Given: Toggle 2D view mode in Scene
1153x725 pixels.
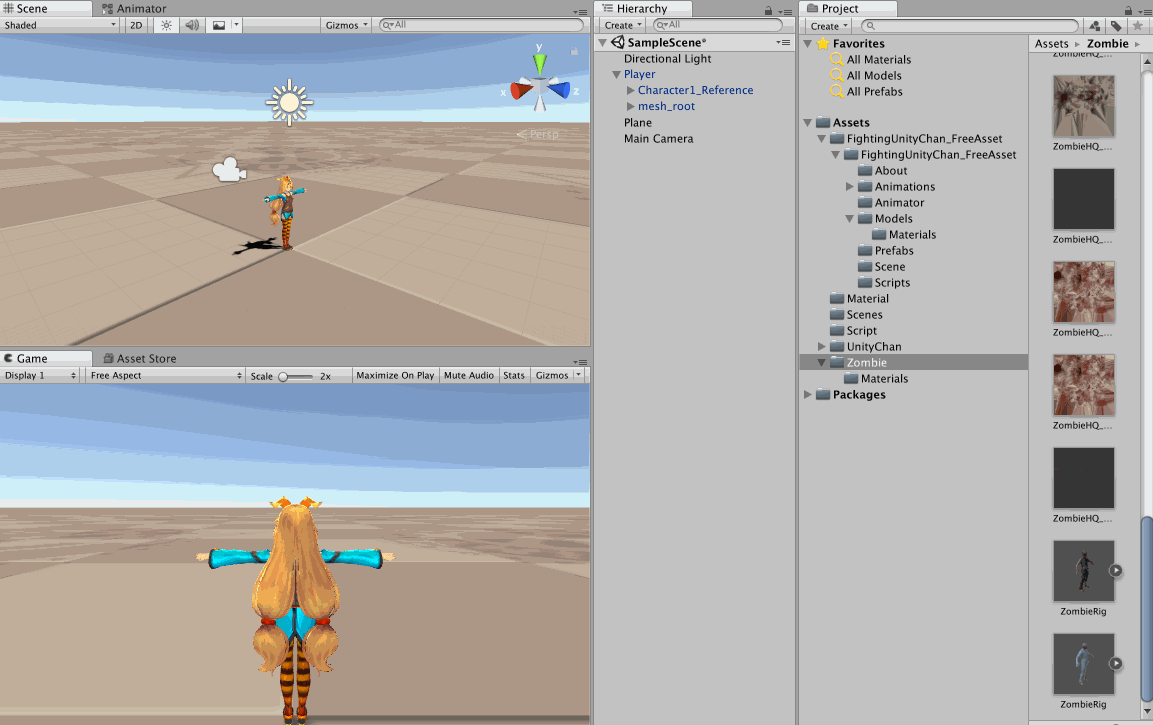Looking at the screenshot, I should pos(136,25).
